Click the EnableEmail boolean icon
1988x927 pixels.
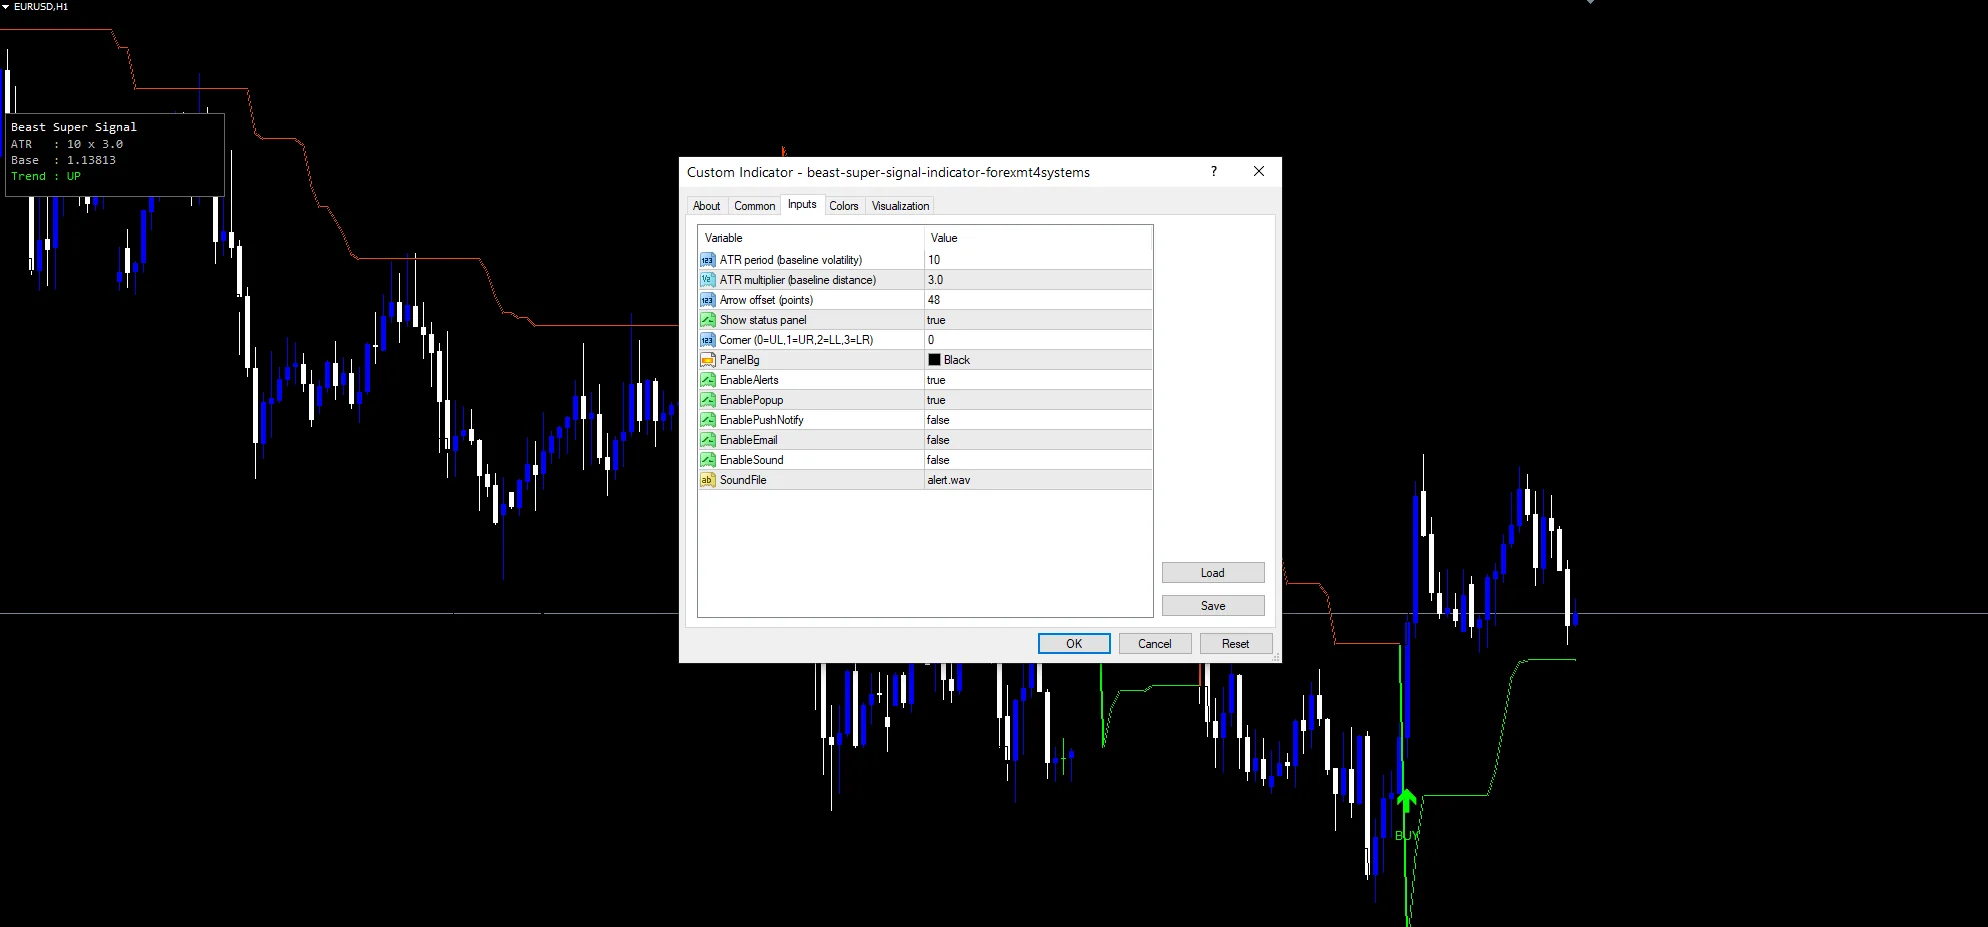pos(707,440)
